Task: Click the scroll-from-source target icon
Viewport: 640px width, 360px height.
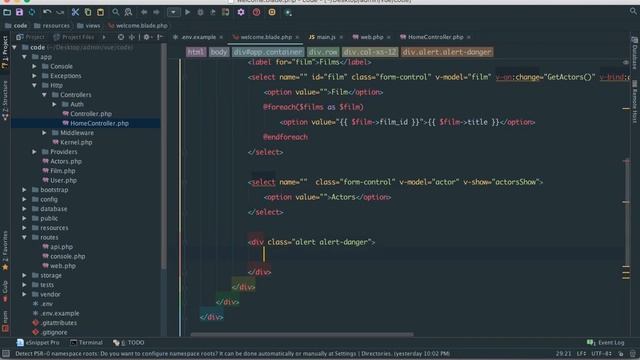Action: (x=121, y=37)
